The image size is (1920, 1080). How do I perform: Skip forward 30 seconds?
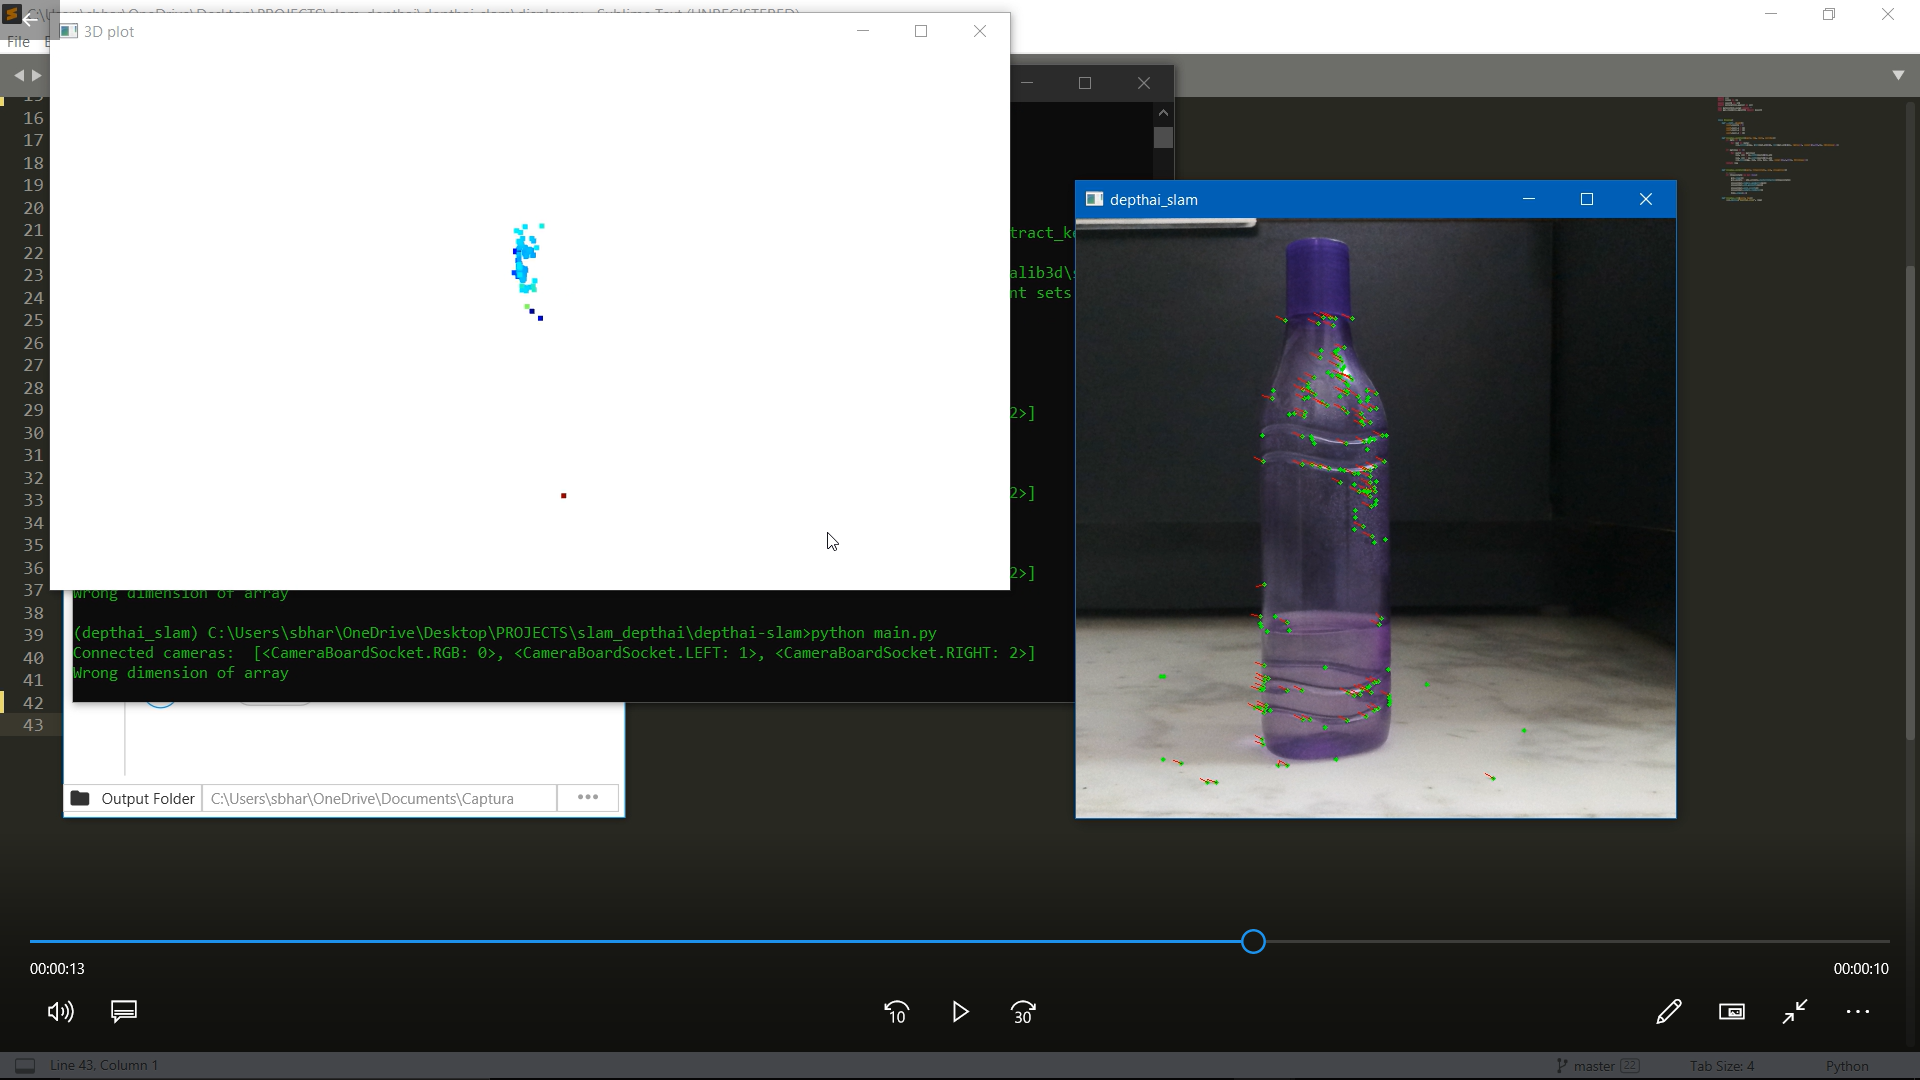(x=1023, y=1012)
